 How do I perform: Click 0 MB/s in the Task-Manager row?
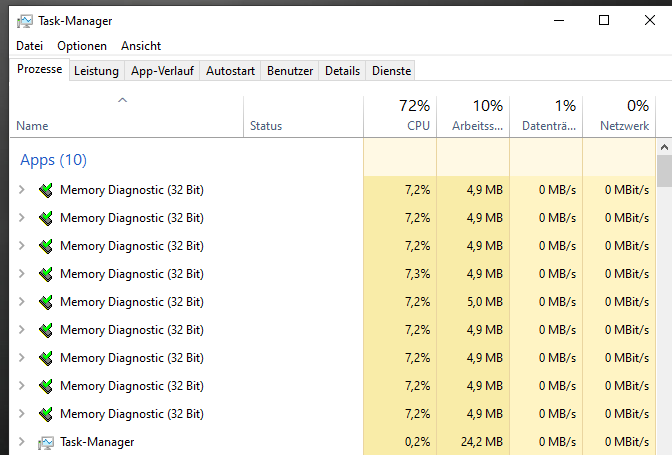(557, 442)
